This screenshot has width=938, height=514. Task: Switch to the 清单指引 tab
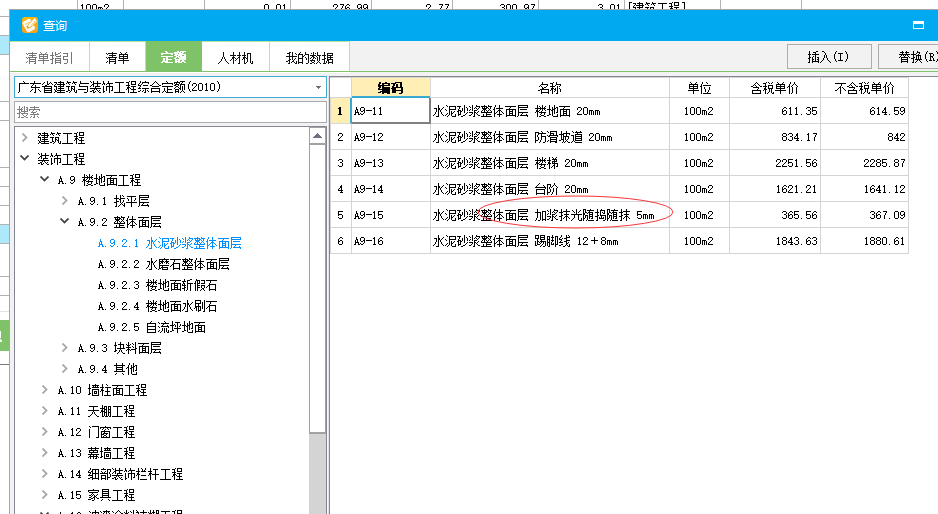click(50, 57)
